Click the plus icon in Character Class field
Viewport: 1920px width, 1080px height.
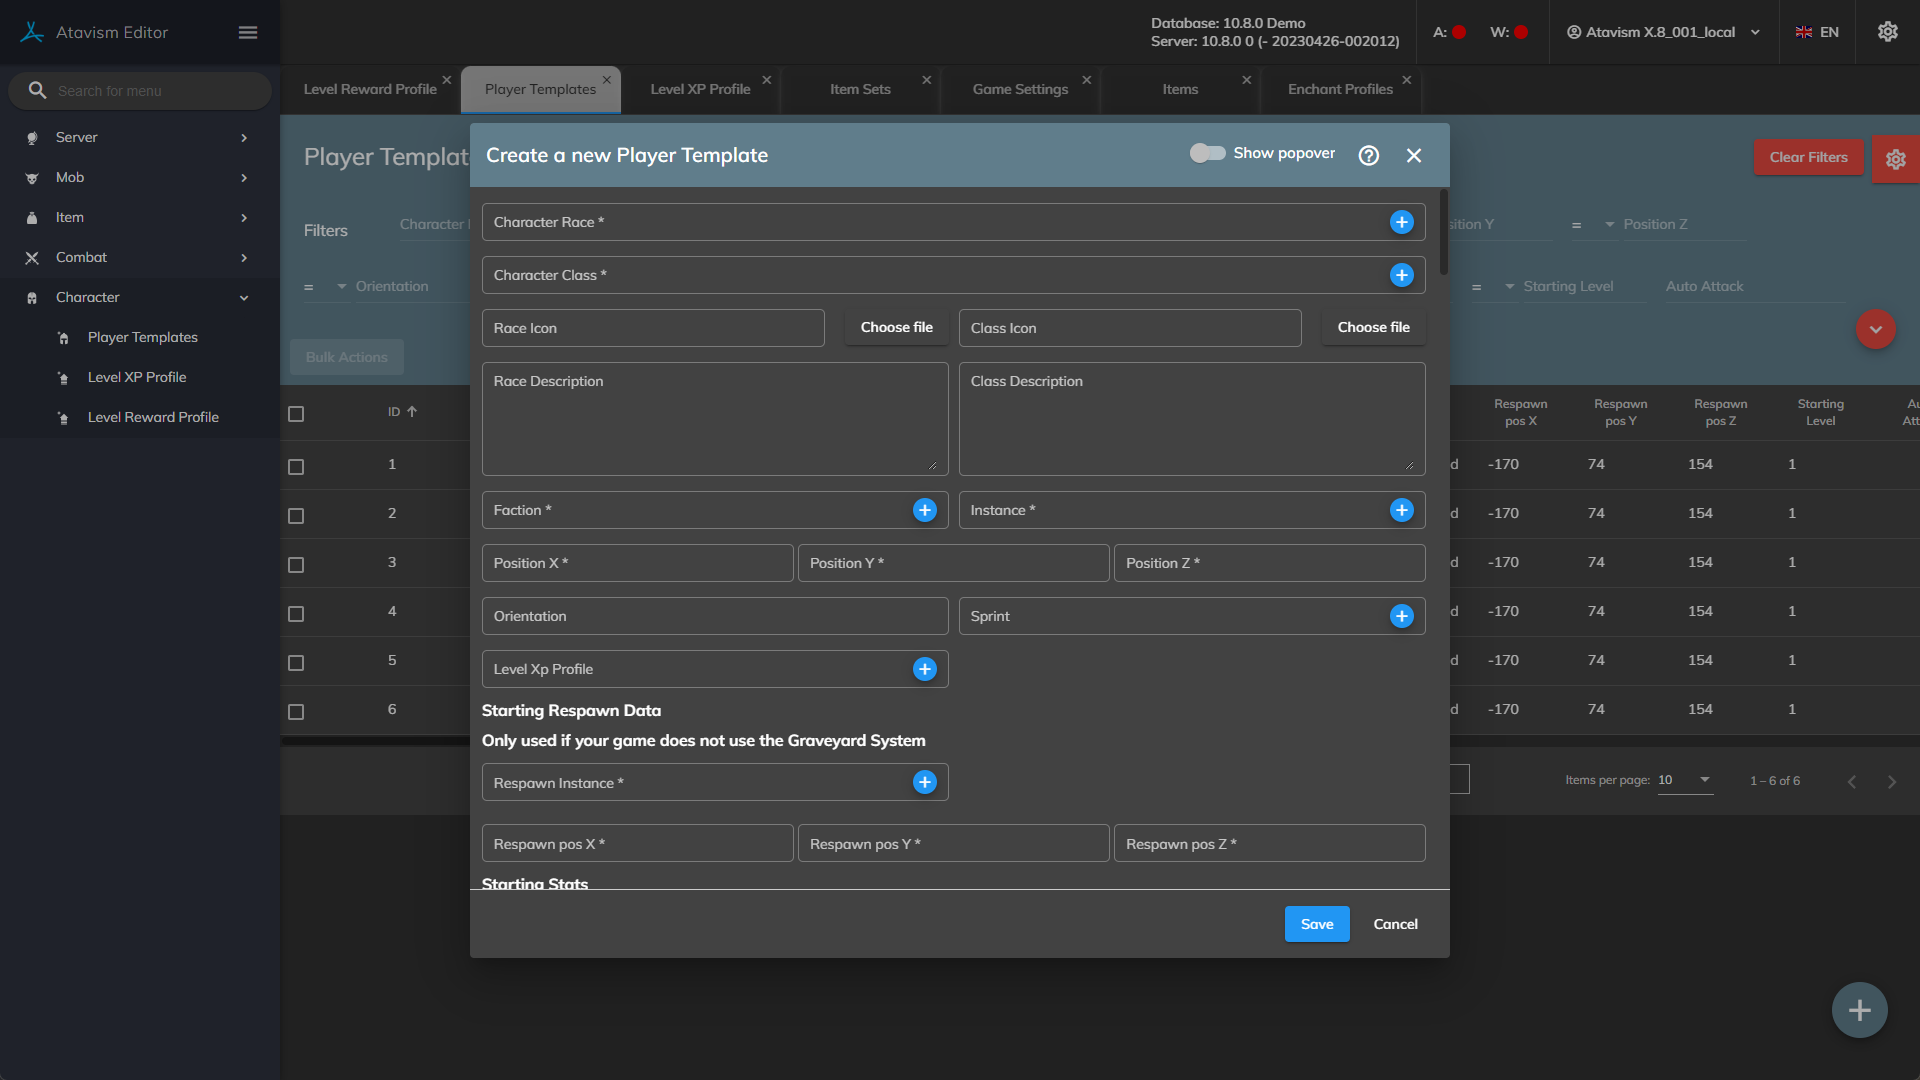point(1401,275)
